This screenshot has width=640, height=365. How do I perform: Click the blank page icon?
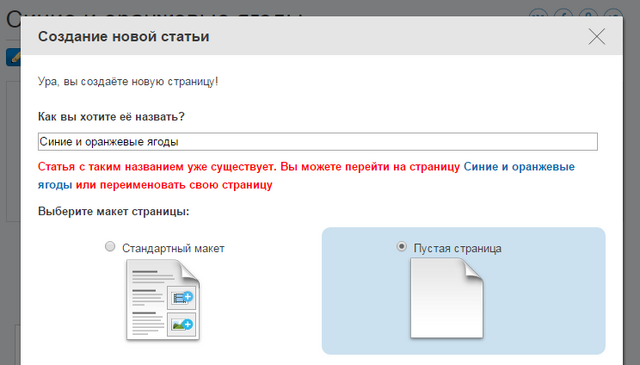tap(447, 298)
